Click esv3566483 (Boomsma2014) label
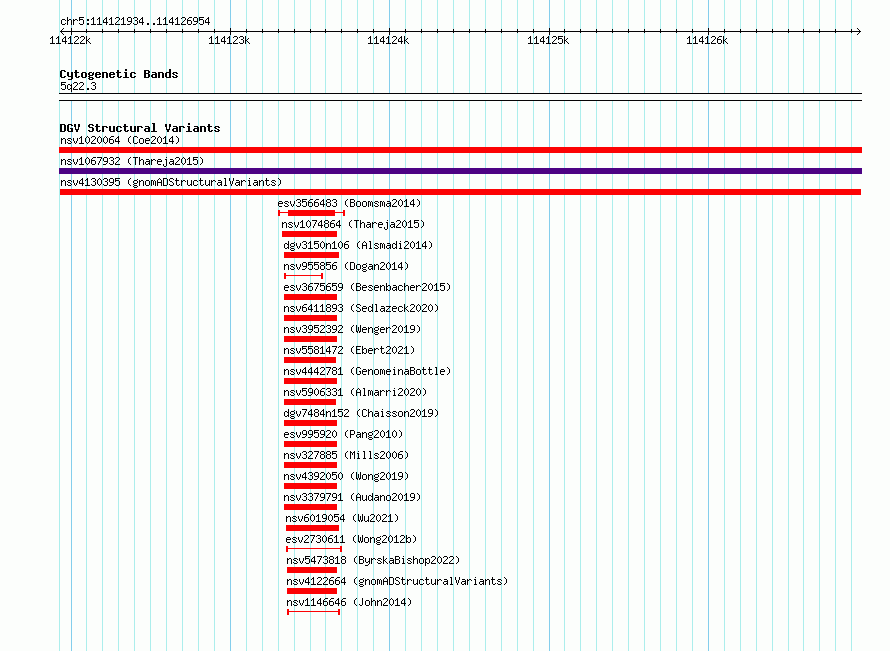The width and height of the screenshot is (890, 651). [349, 203]
